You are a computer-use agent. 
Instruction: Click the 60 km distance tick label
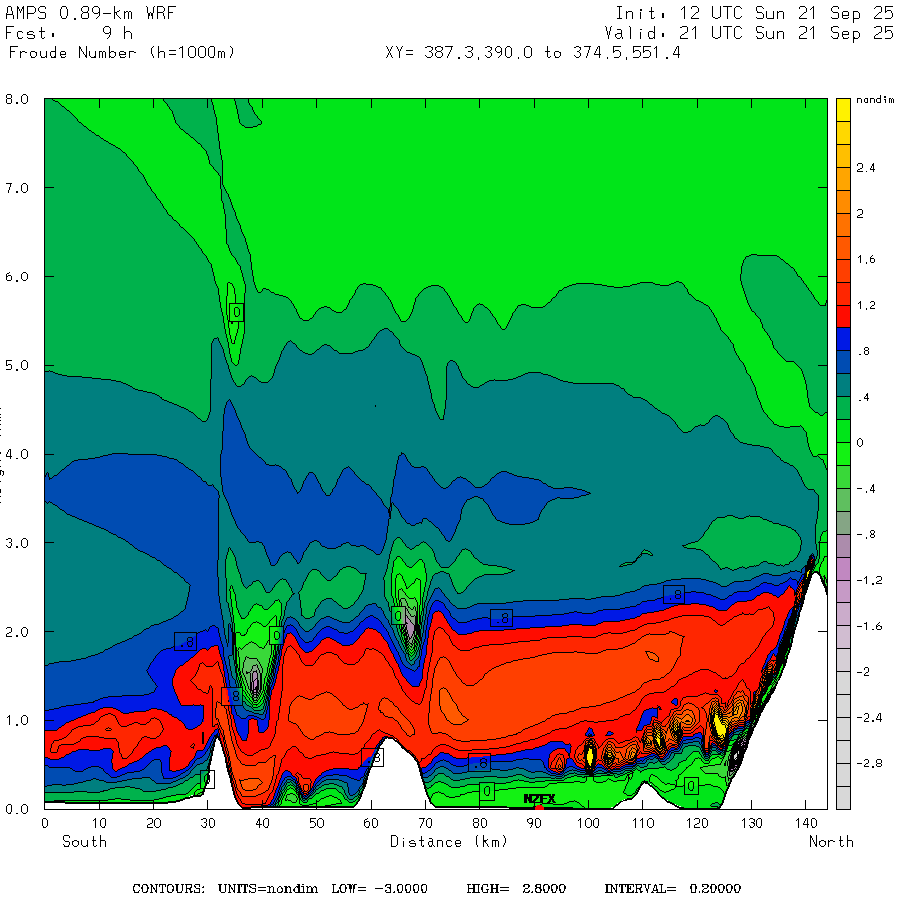pyautogui.click(x=371, y=823)
